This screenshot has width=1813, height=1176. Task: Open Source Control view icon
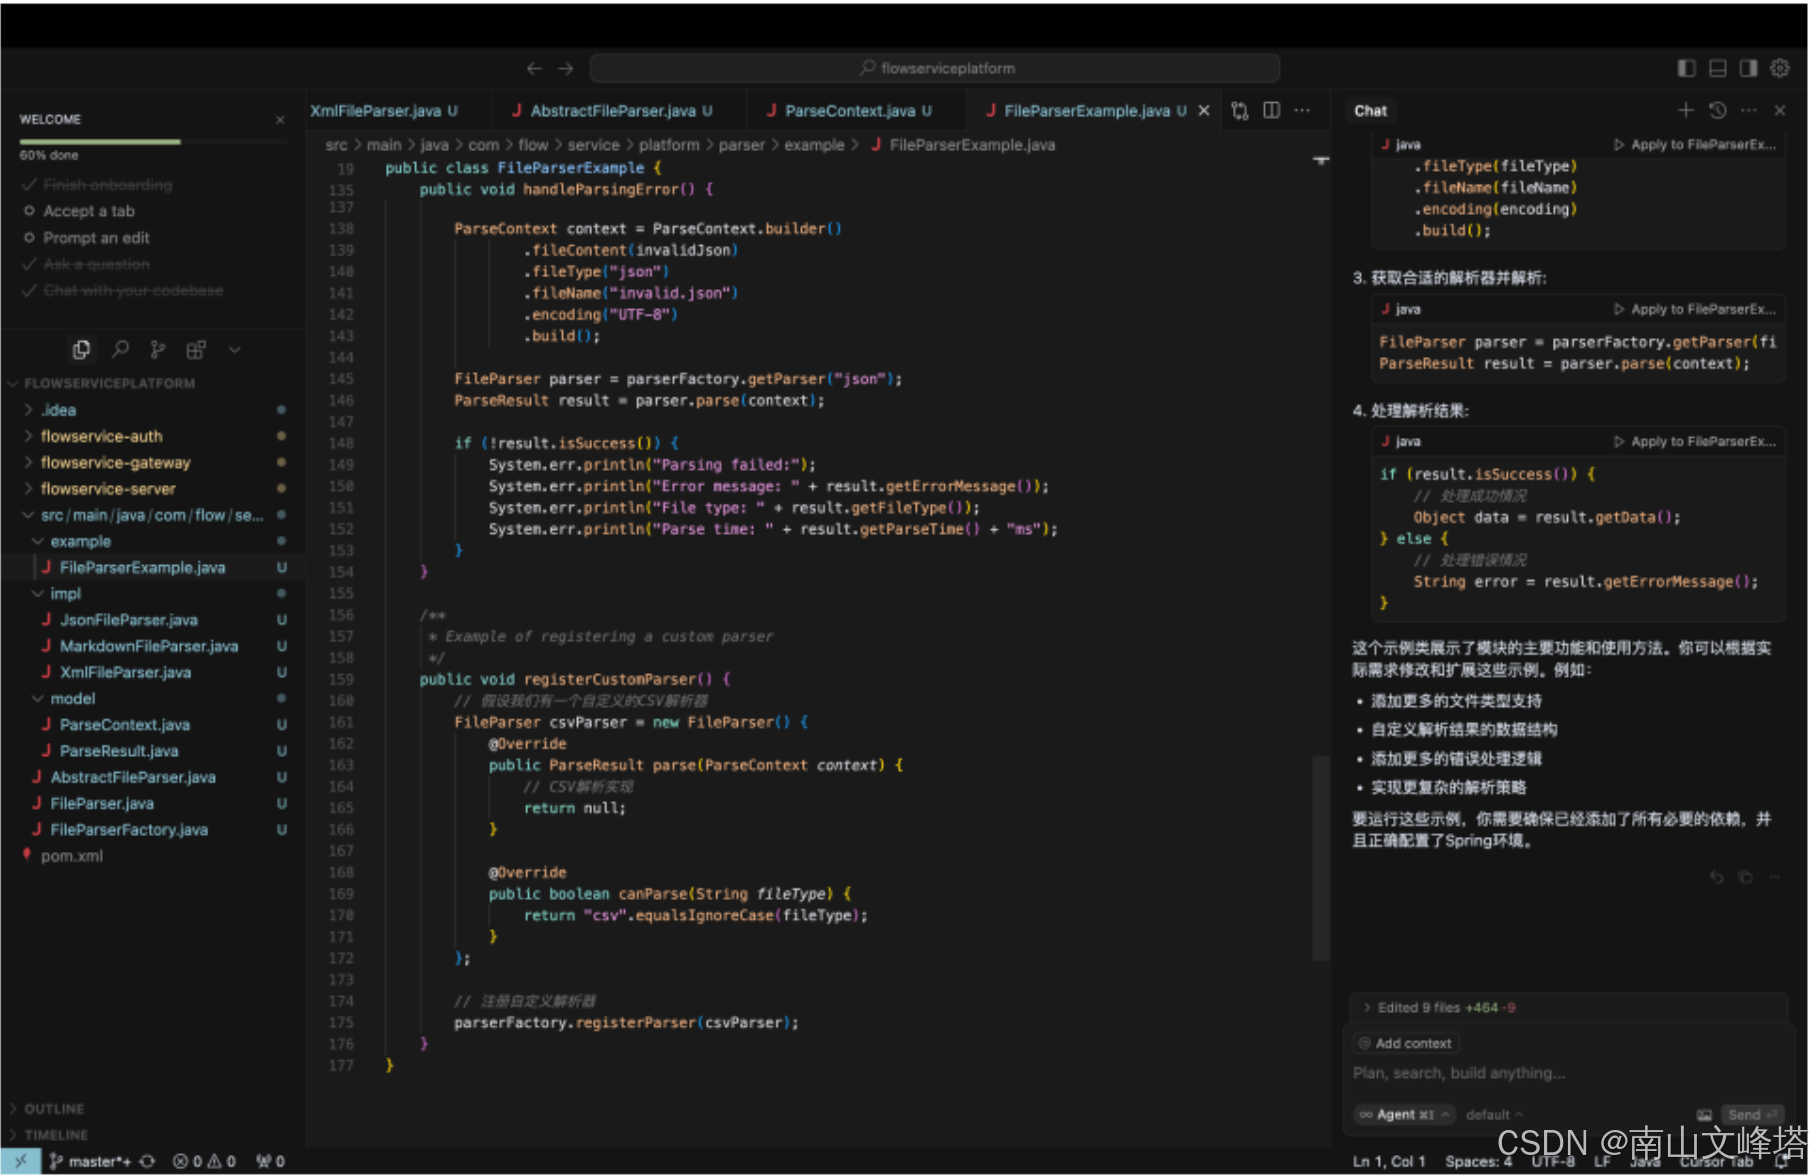click(158, 349)
